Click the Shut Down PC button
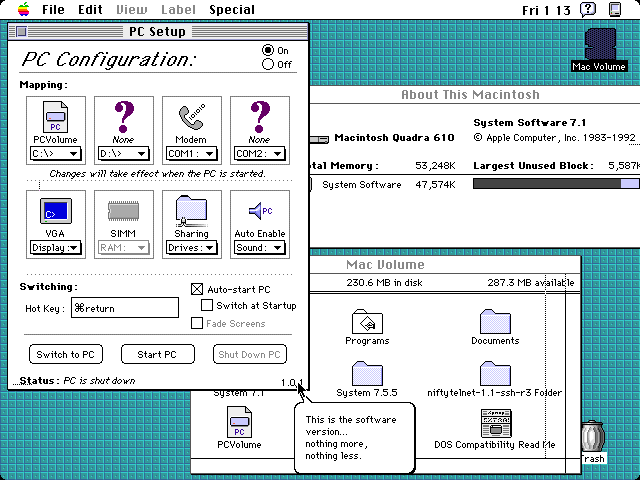Screen dimensions: 640x480 click(250, 354)
